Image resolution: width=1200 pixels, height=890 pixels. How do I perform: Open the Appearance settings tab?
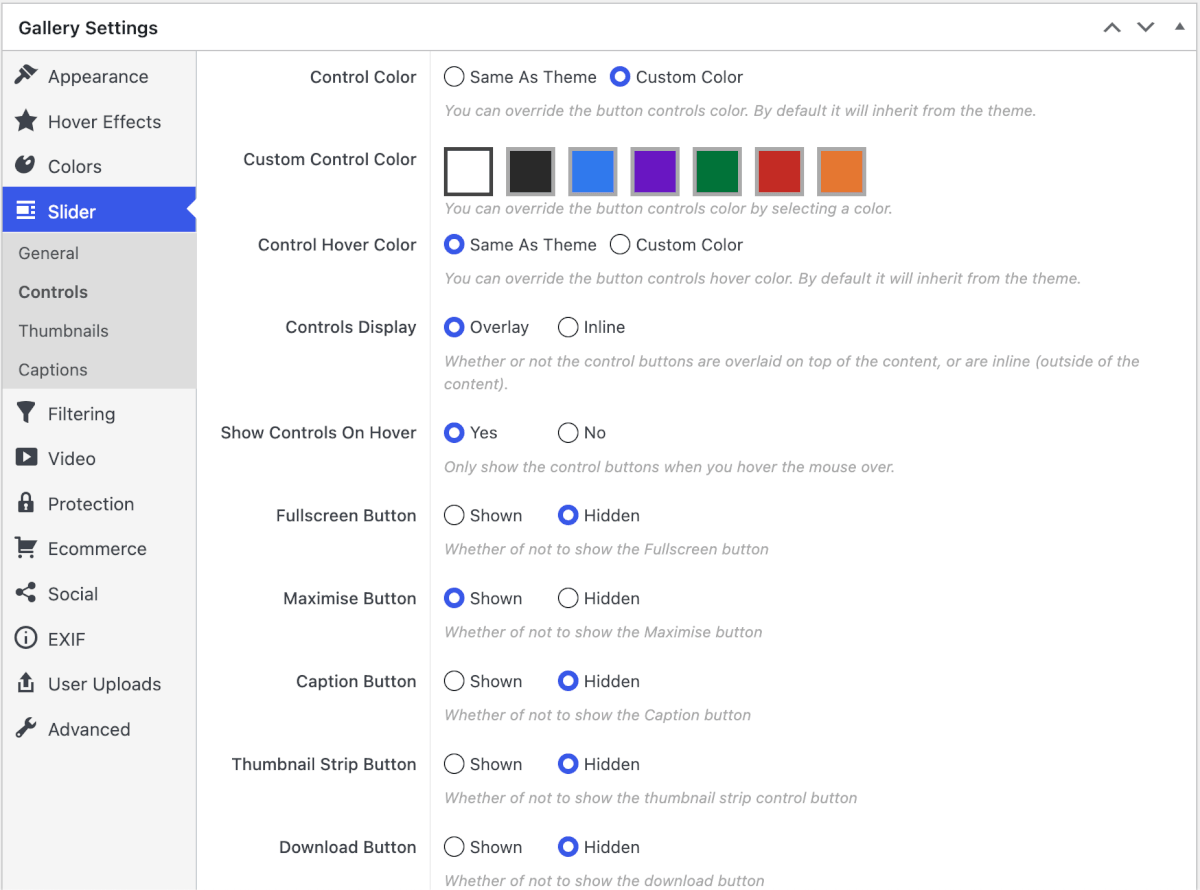click(x=99, y=76)
